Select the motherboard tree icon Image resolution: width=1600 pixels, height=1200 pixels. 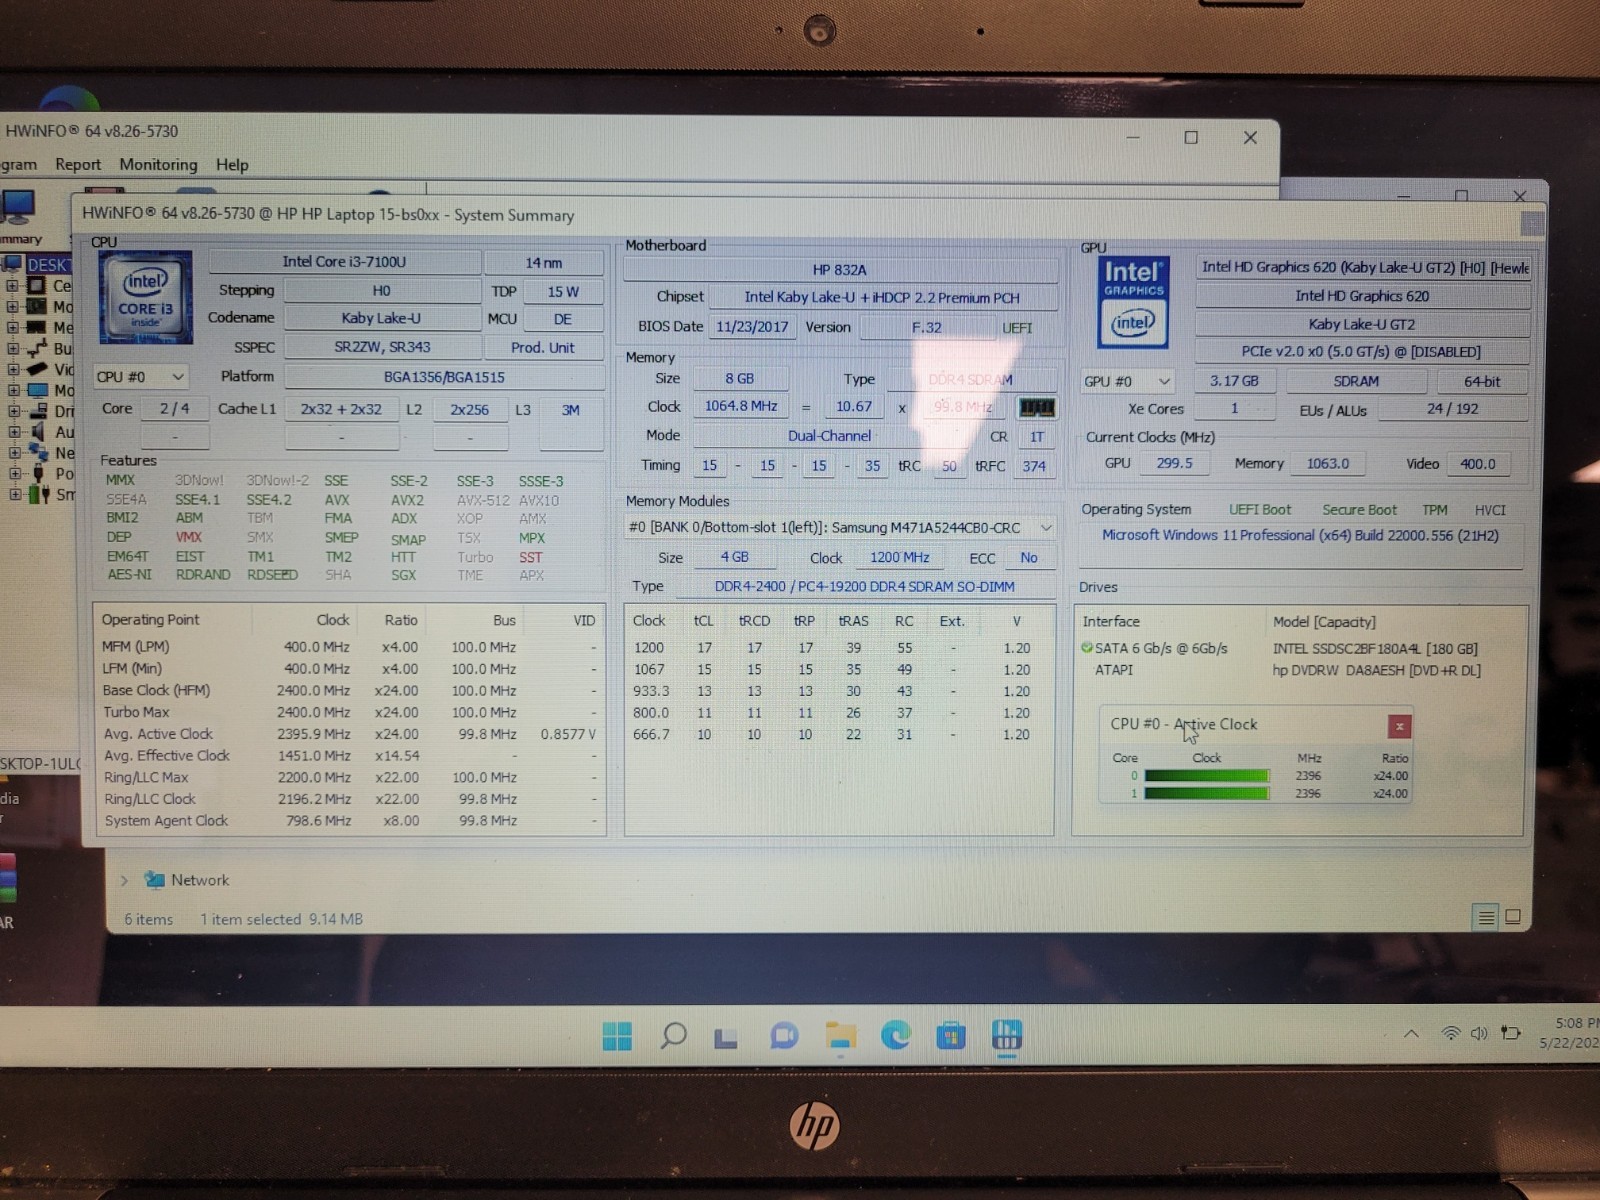pyautogui.click(x=36, y=307)
